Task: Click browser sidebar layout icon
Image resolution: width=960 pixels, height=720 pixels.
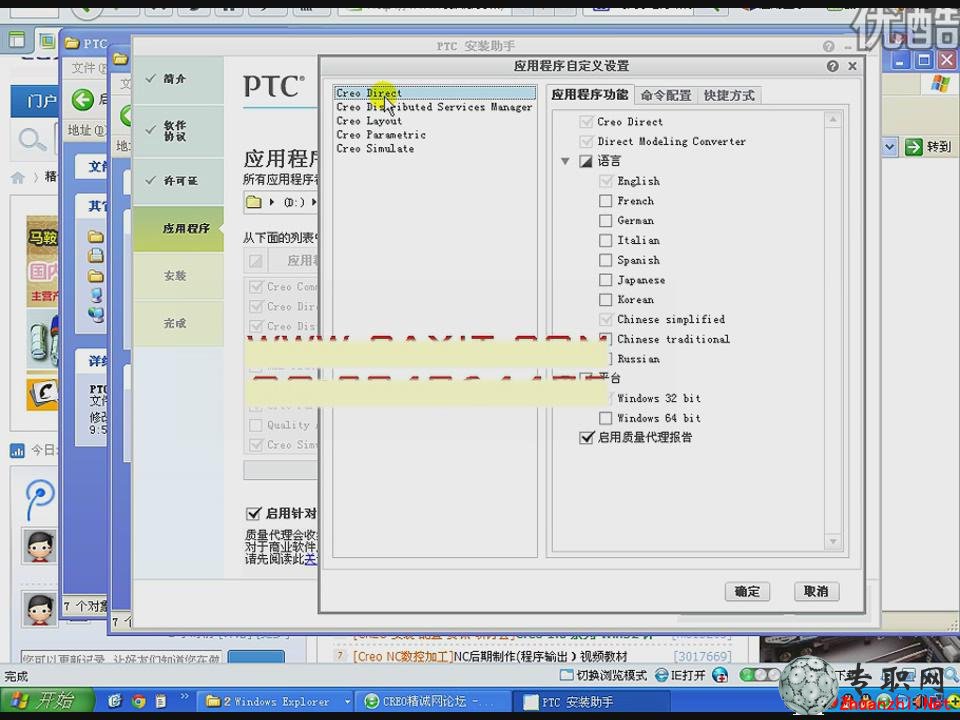Action: pyautogui.click(x=17, y=40)
